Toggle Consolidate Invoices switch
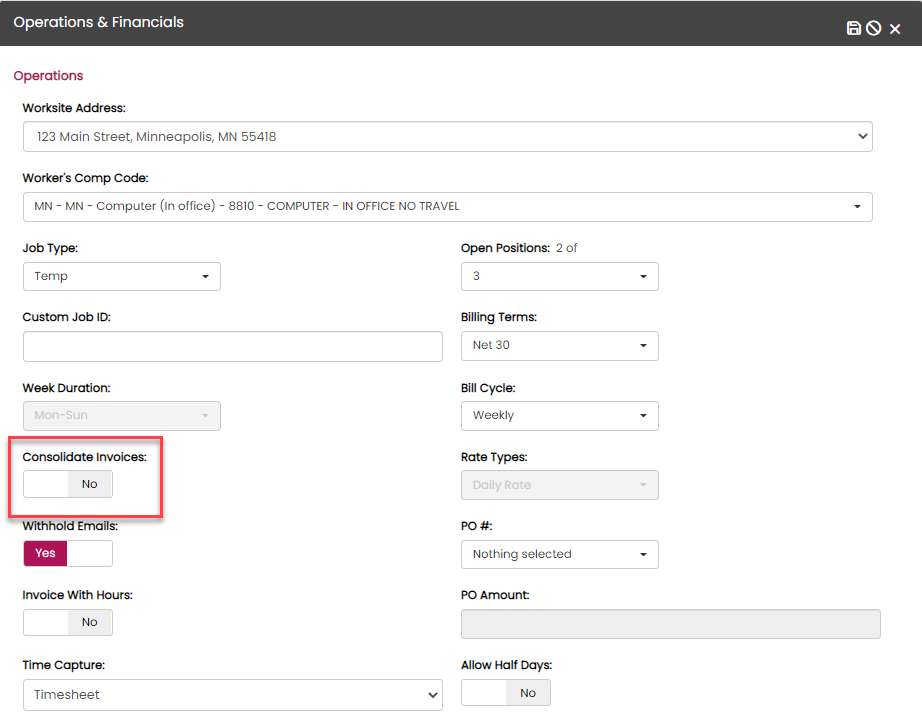The image size is (922, 712). (68, 484)
